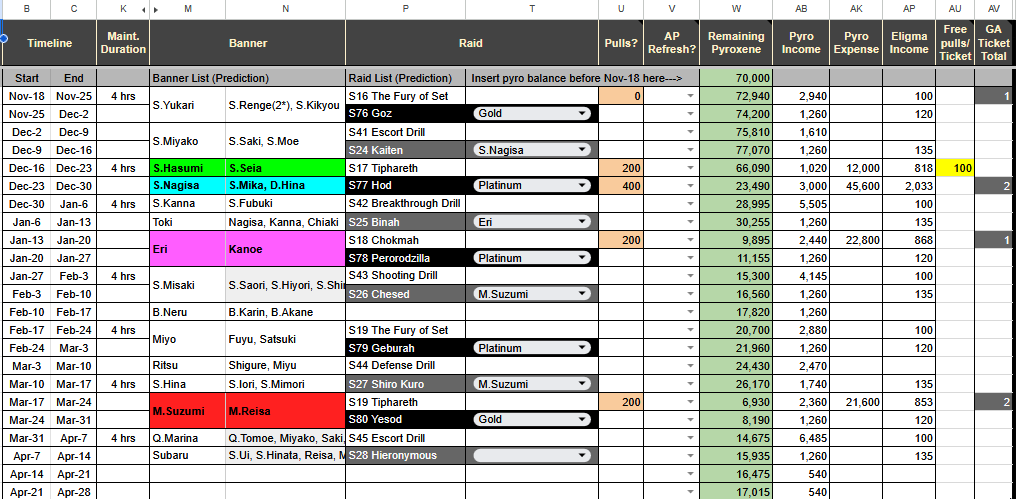Select the magenta Eri banner cell
The width and height of the screenshot is (1016, 499).
[x=187, y=250]
